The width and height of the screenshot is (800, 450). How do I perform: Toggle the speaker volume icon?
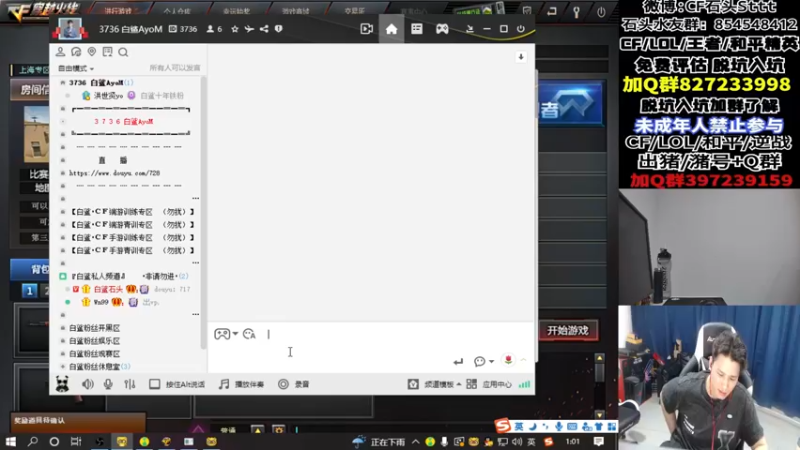click(x=88, y=384)
